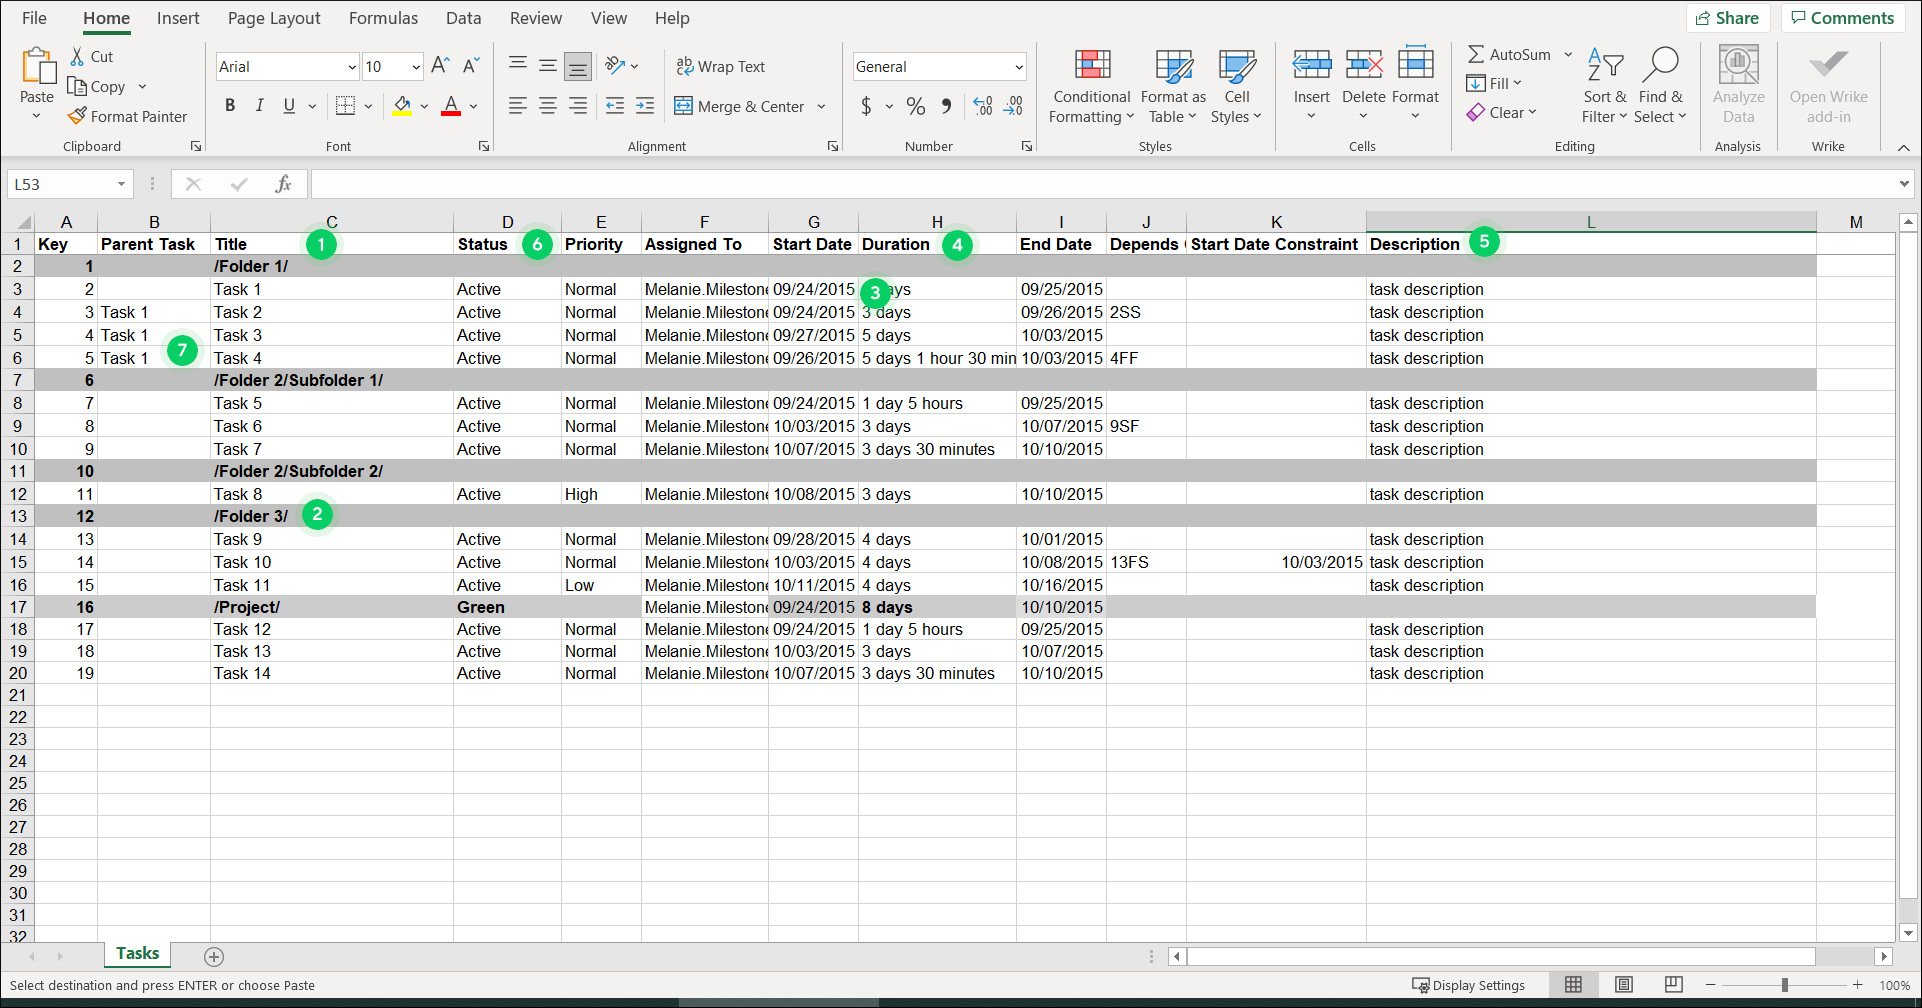
Task: Open the Conditional Formatting gallery
Action: 1090,85
